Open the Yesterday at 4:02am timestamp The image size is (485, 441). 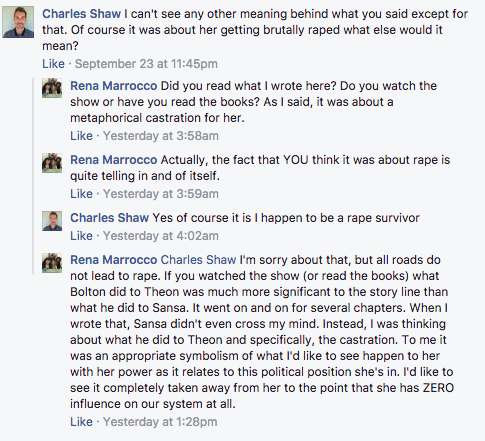coord(161,236)
